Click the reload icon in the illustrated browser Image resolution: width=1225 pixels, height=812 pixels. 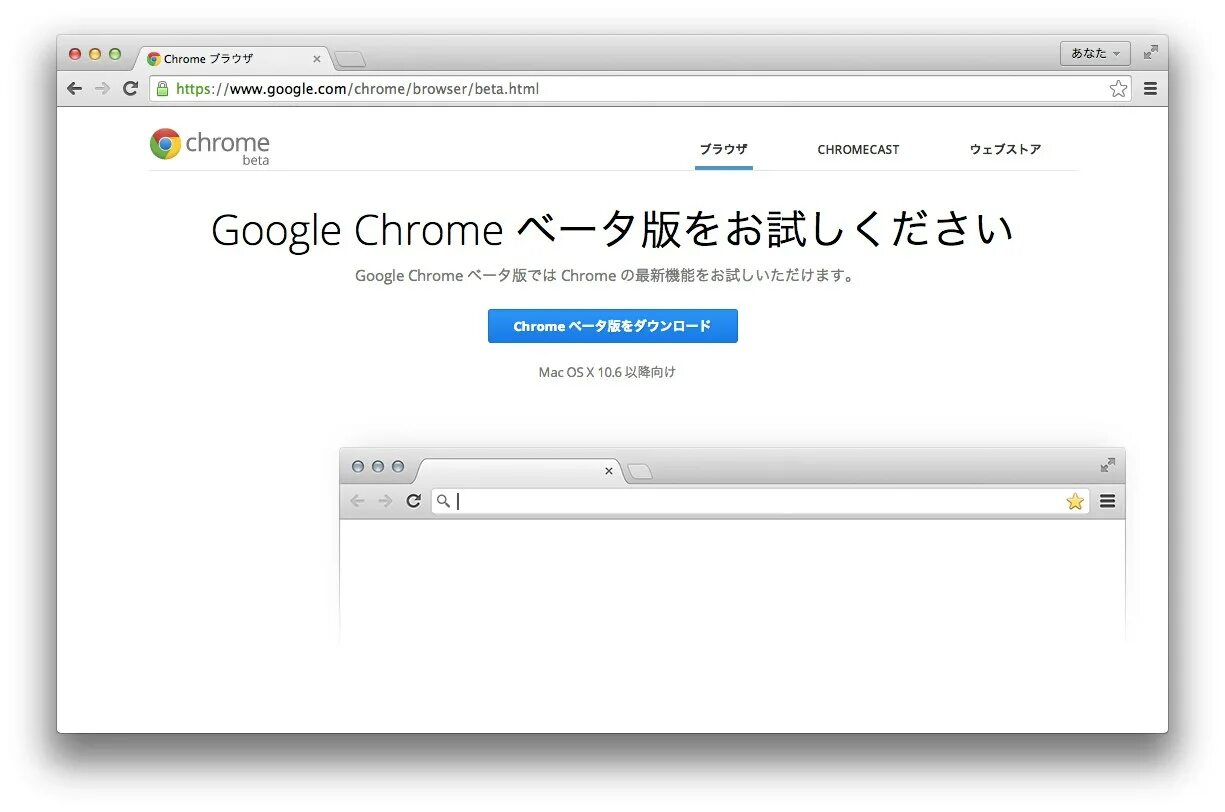pos(413,501)
